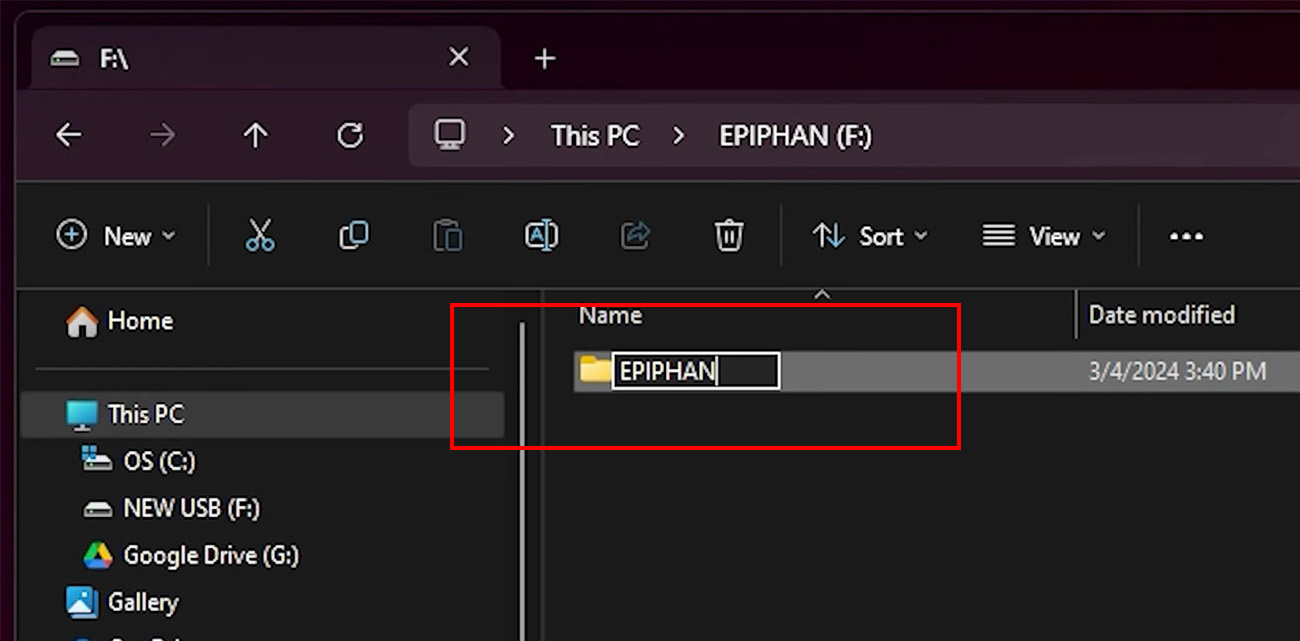
Task: Select This PC in navigation pane
Action: (x=262, y=414)
